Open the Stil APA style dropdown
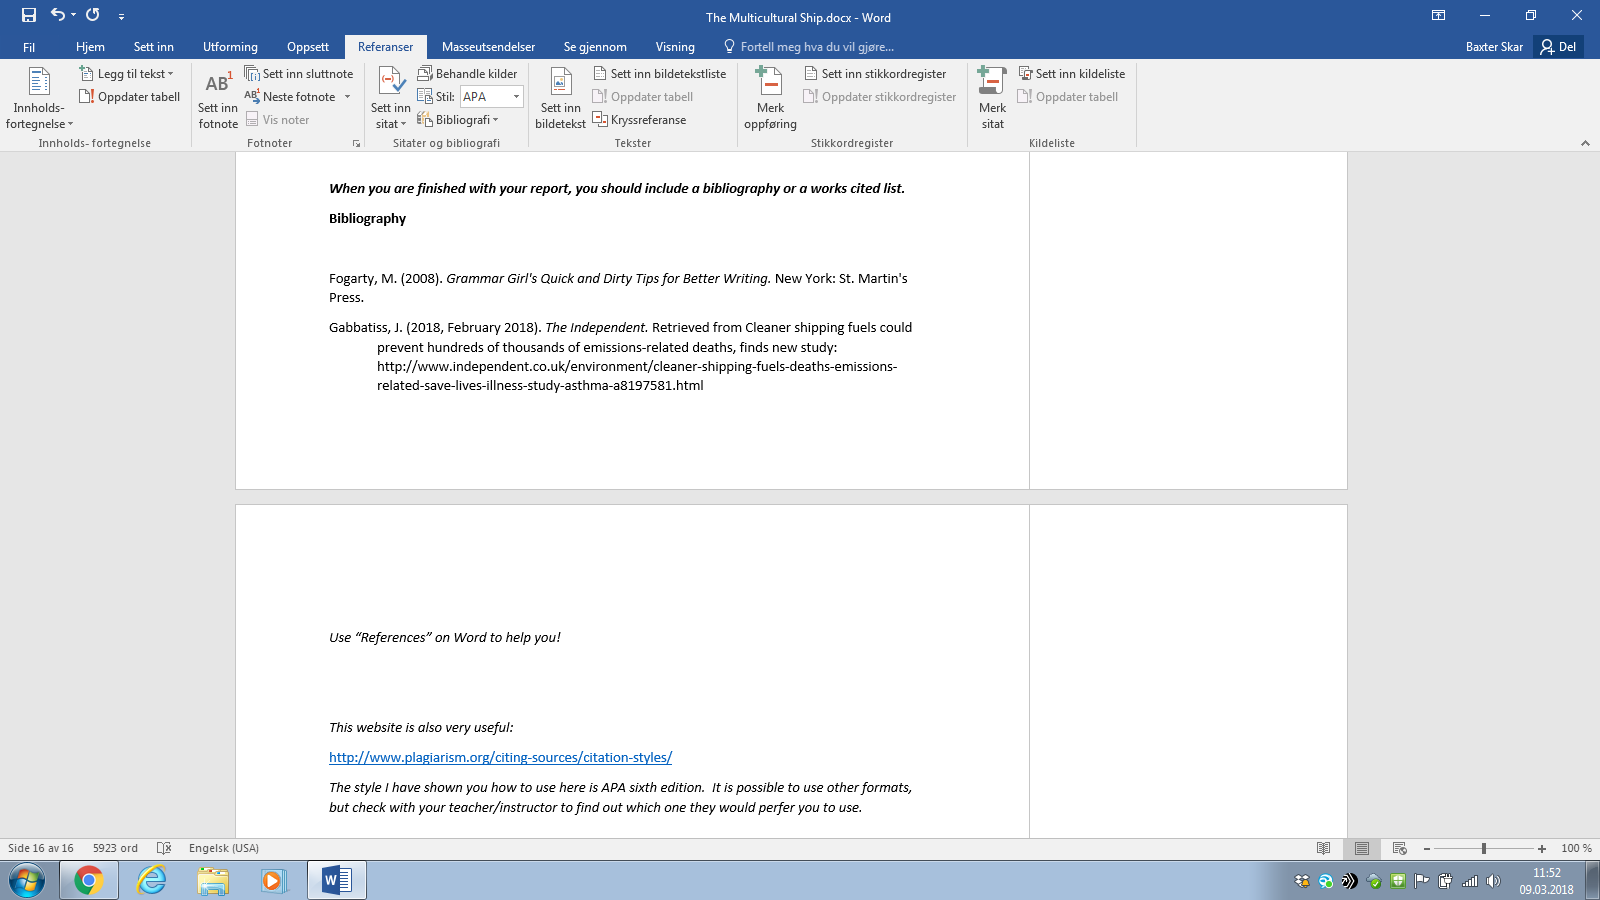Viewport: 1600px width, 900px height. point(516,97)
